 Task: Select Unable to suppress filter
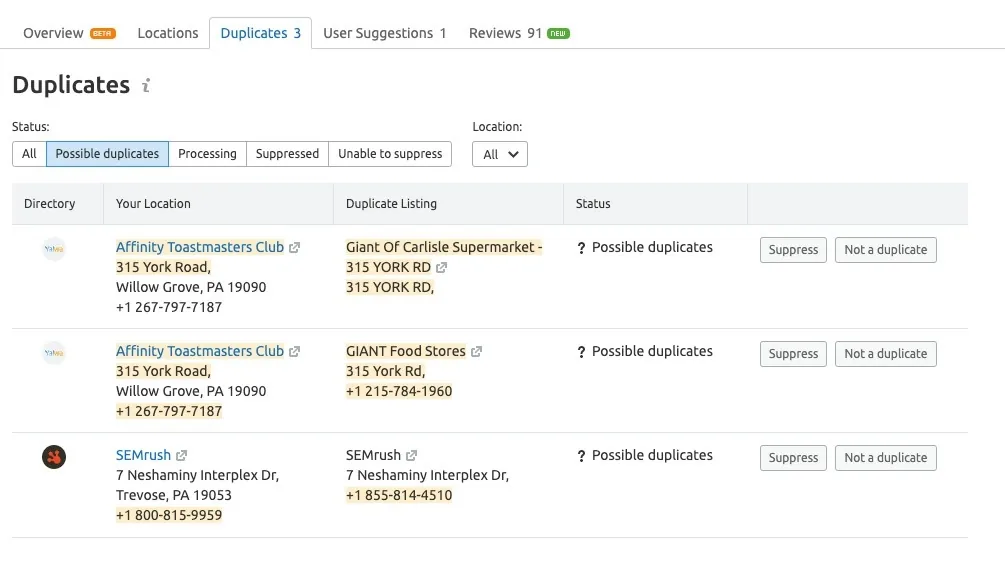point(390,154)
